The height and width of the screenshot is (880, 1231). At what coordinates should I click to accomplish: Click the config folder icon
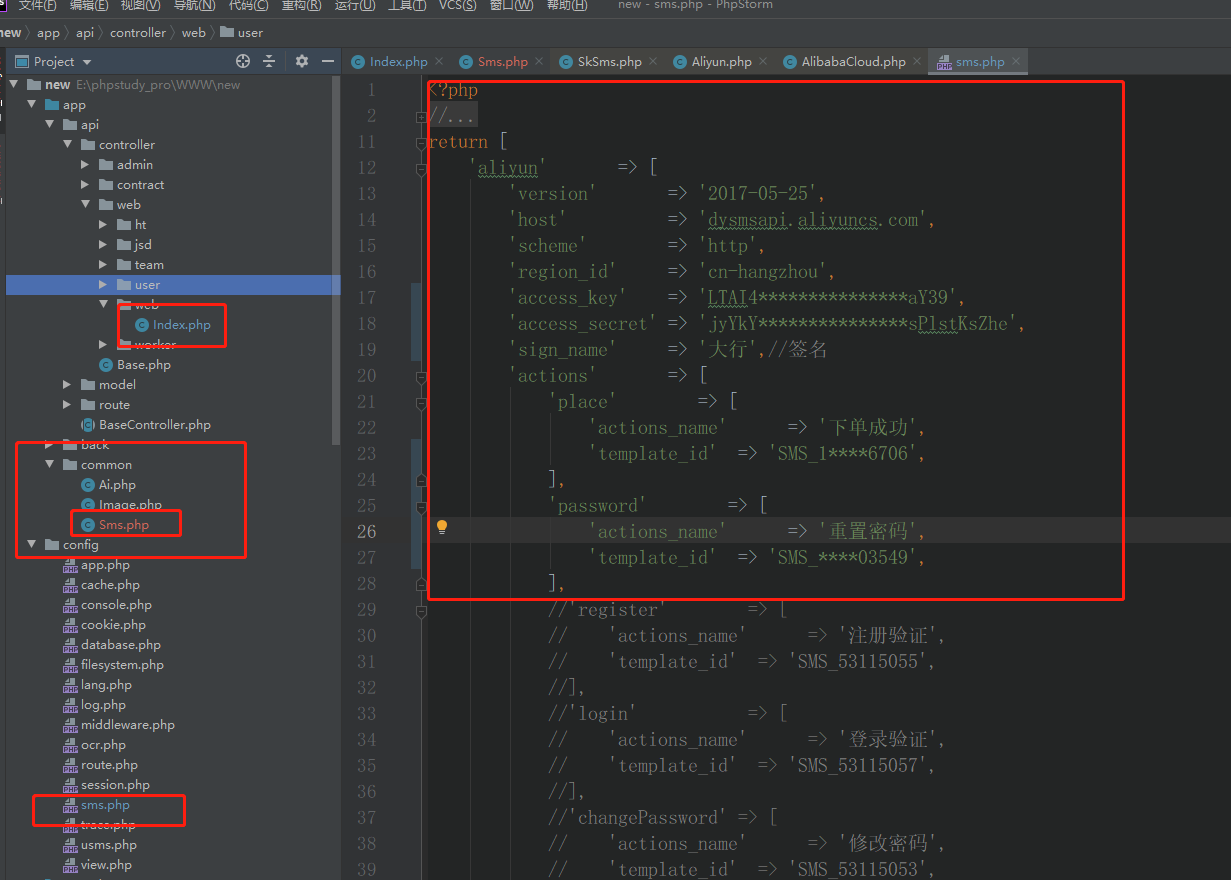(x=52, y=545)
